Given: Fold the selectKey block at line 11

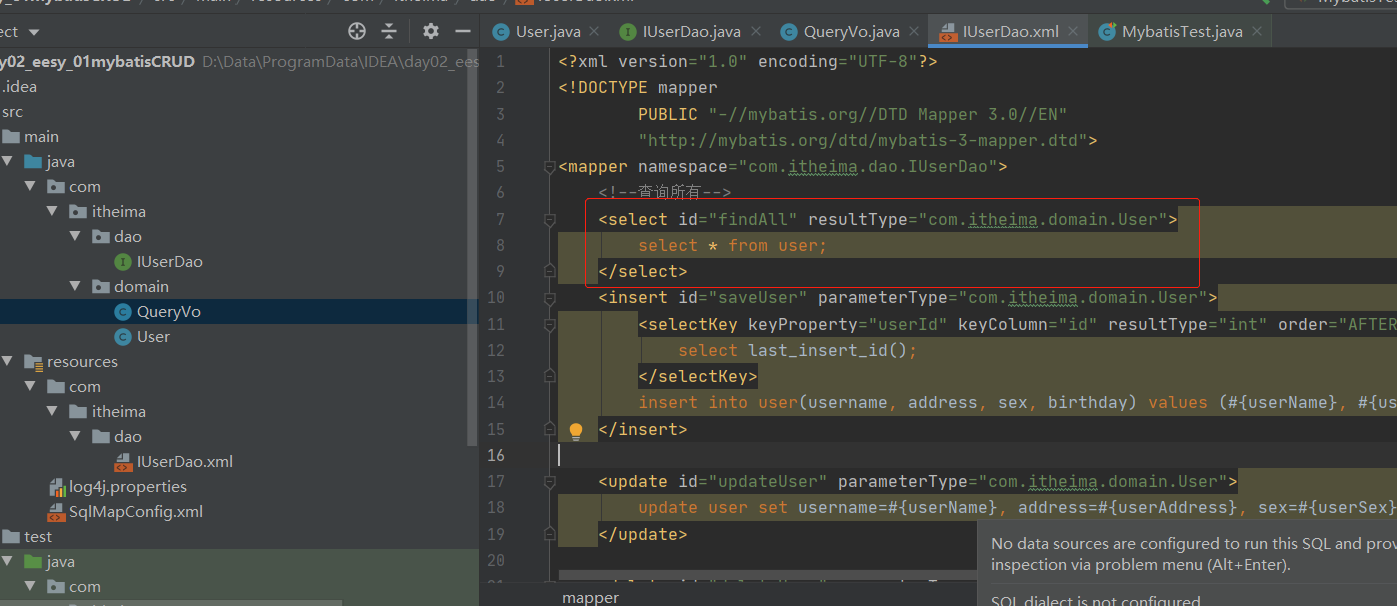Looking at the screenshot, I should coord(549,324).
